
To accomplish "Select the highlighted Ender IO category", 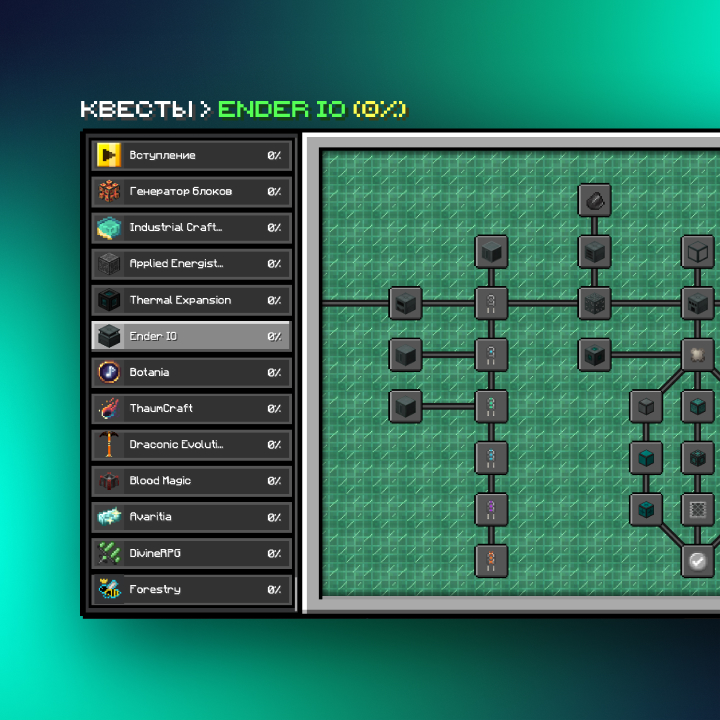I will [191, 336].
